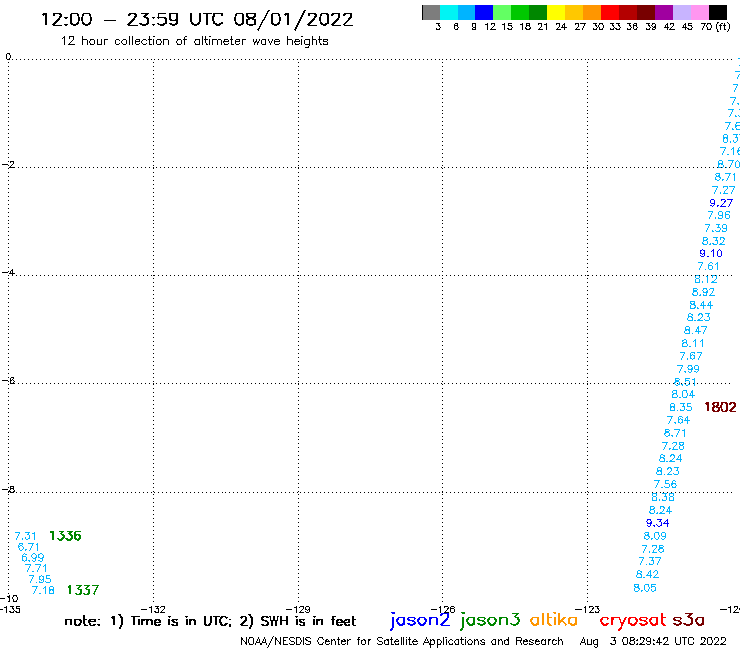
Task: Click the timestamp 'Aug 3 08:29:42 UTC 2022'
Action: pyautogui.click(x=653, y=642)
